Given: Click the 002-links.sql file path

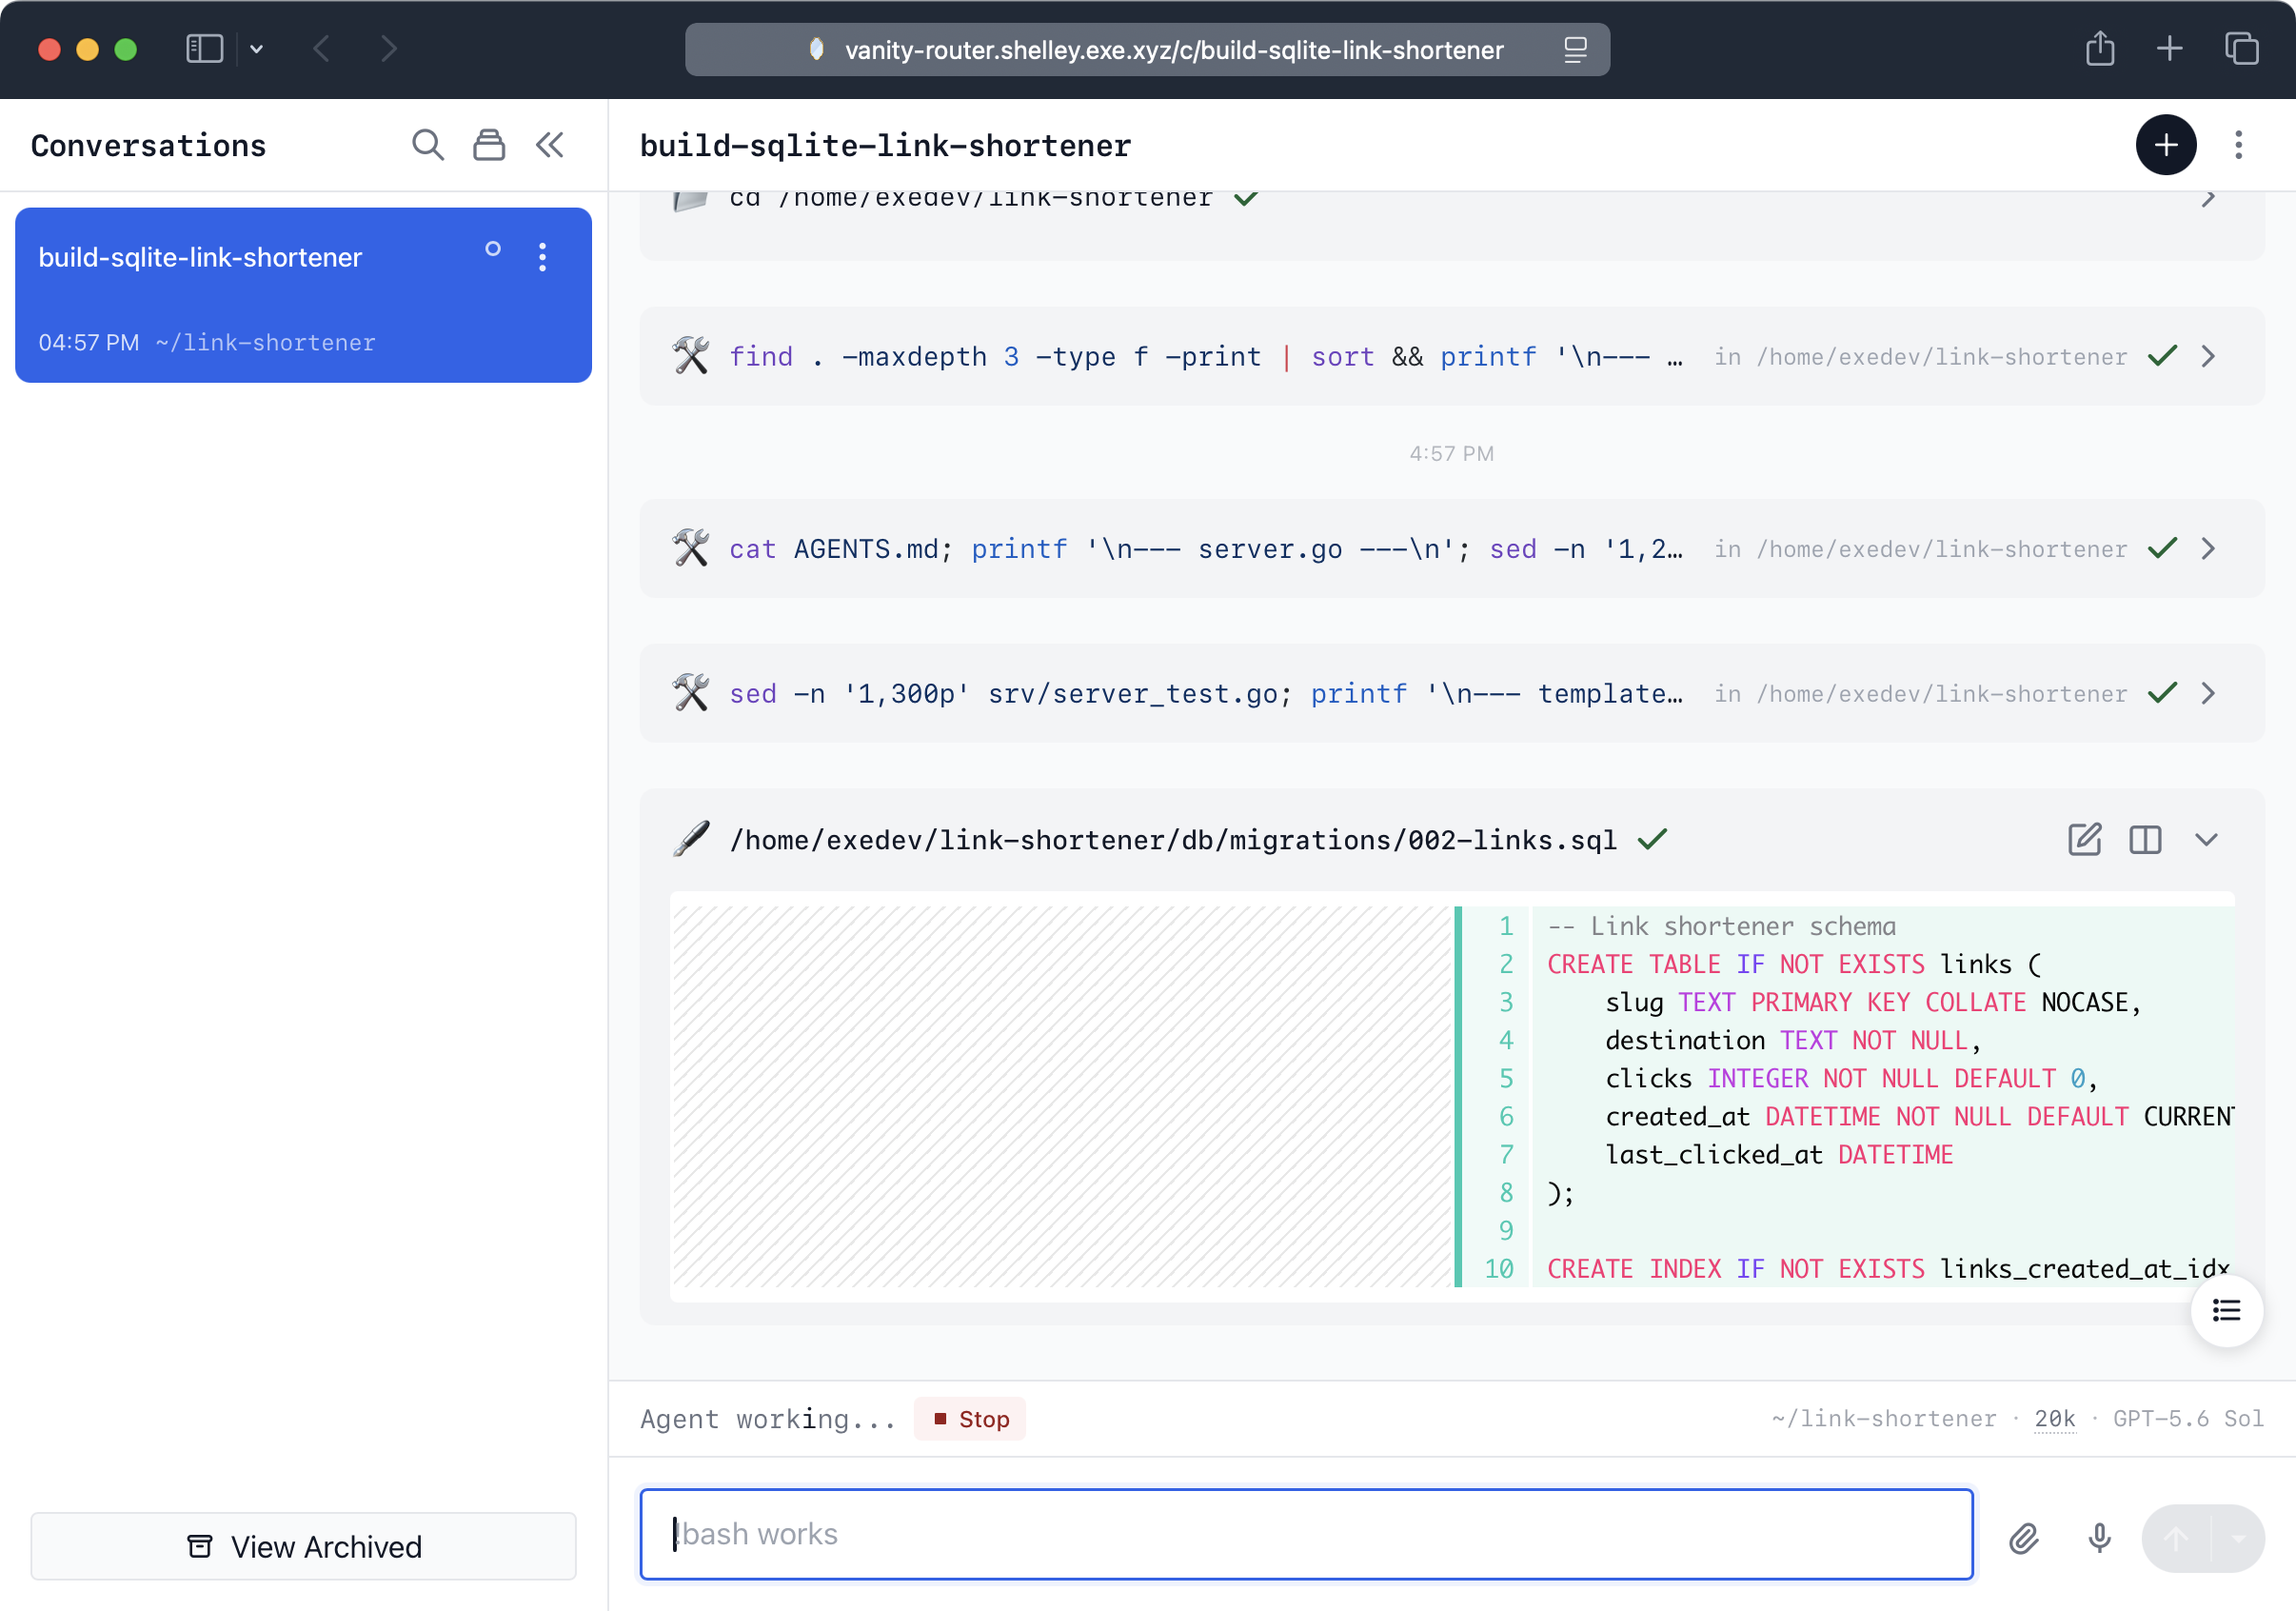Looking at the screenshot, I should coord(1173,840).
